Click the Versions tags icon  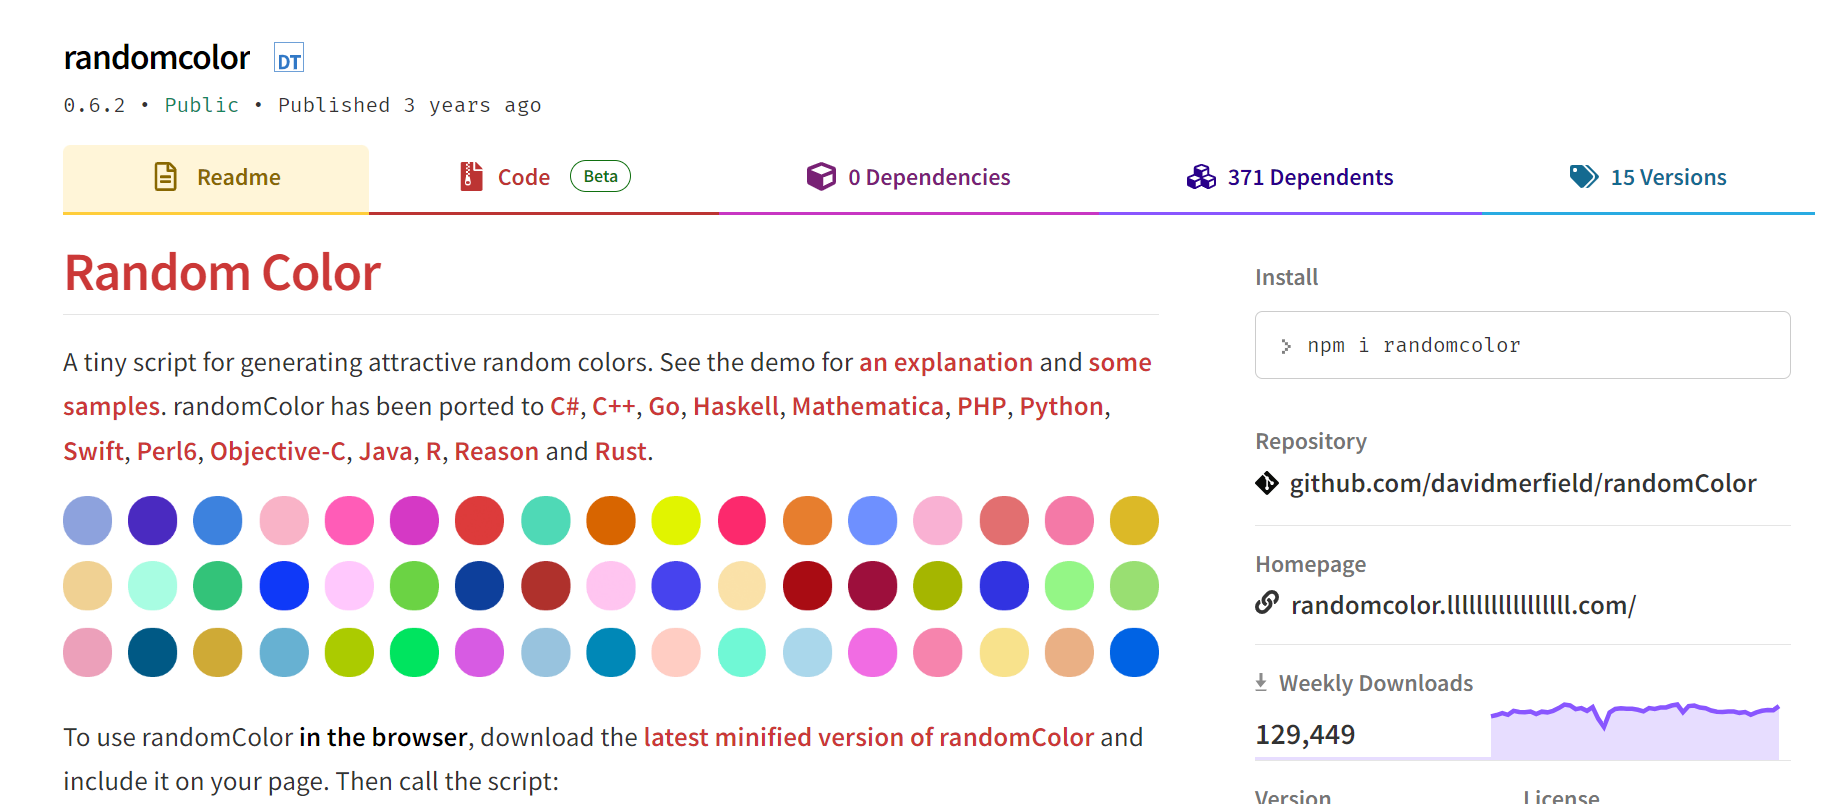click(x=1584, y=176)
